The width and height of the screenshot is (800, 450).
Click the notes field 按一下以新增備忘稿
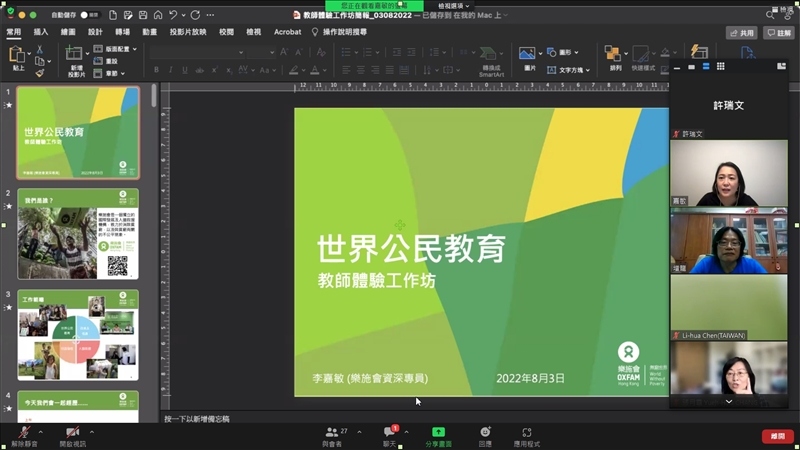pos(200,418)
